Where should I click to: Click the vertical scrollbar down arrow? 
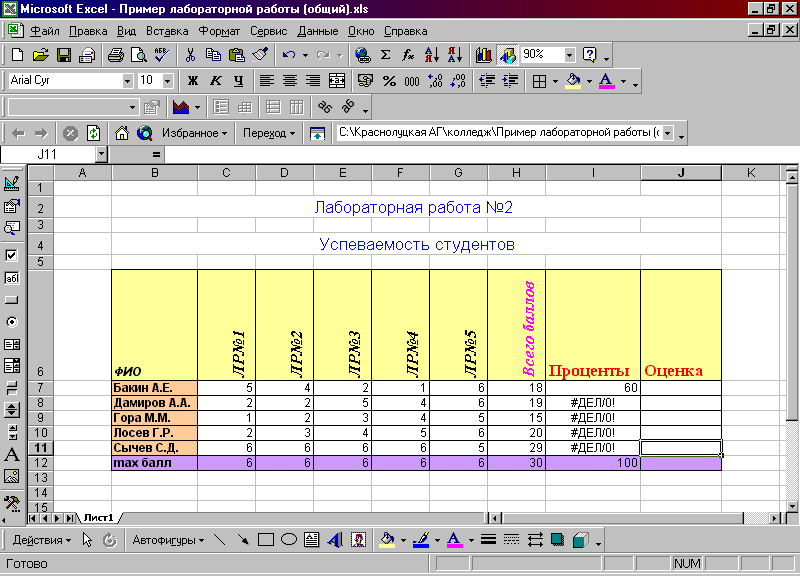tap(792, 506)
